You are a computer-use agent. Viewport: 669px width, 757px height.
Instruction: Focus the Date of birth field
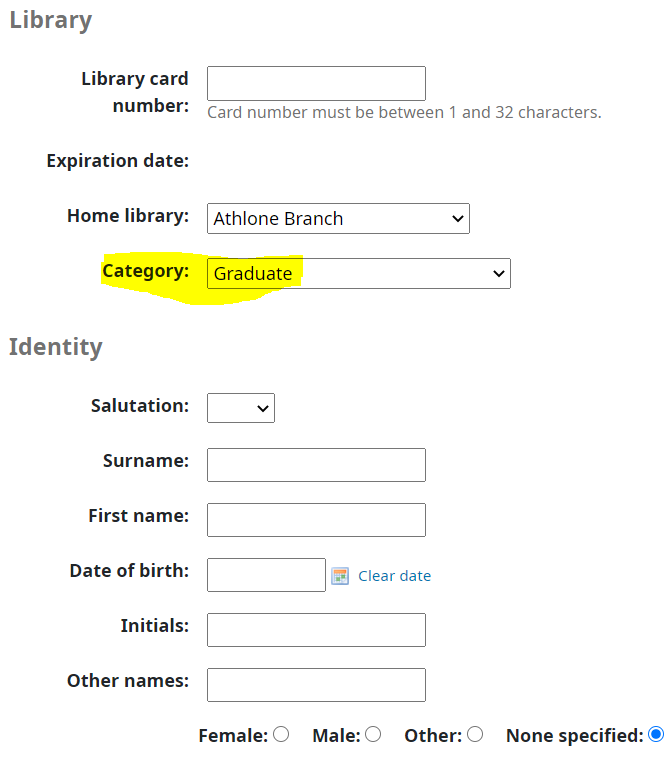click(x=266, y=575)
